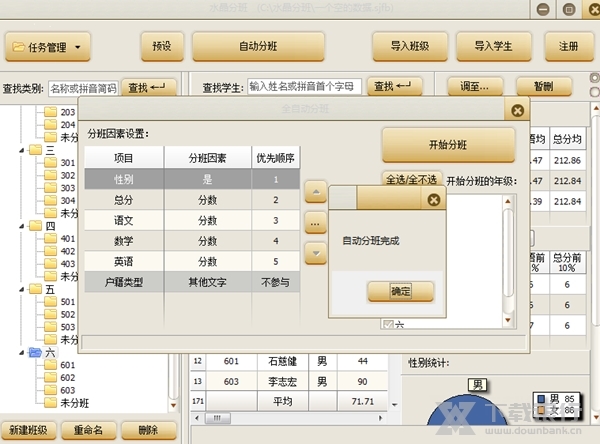Click the 项目 column header
The width and height of the screenshot is (600, 444).
[124, 158]
